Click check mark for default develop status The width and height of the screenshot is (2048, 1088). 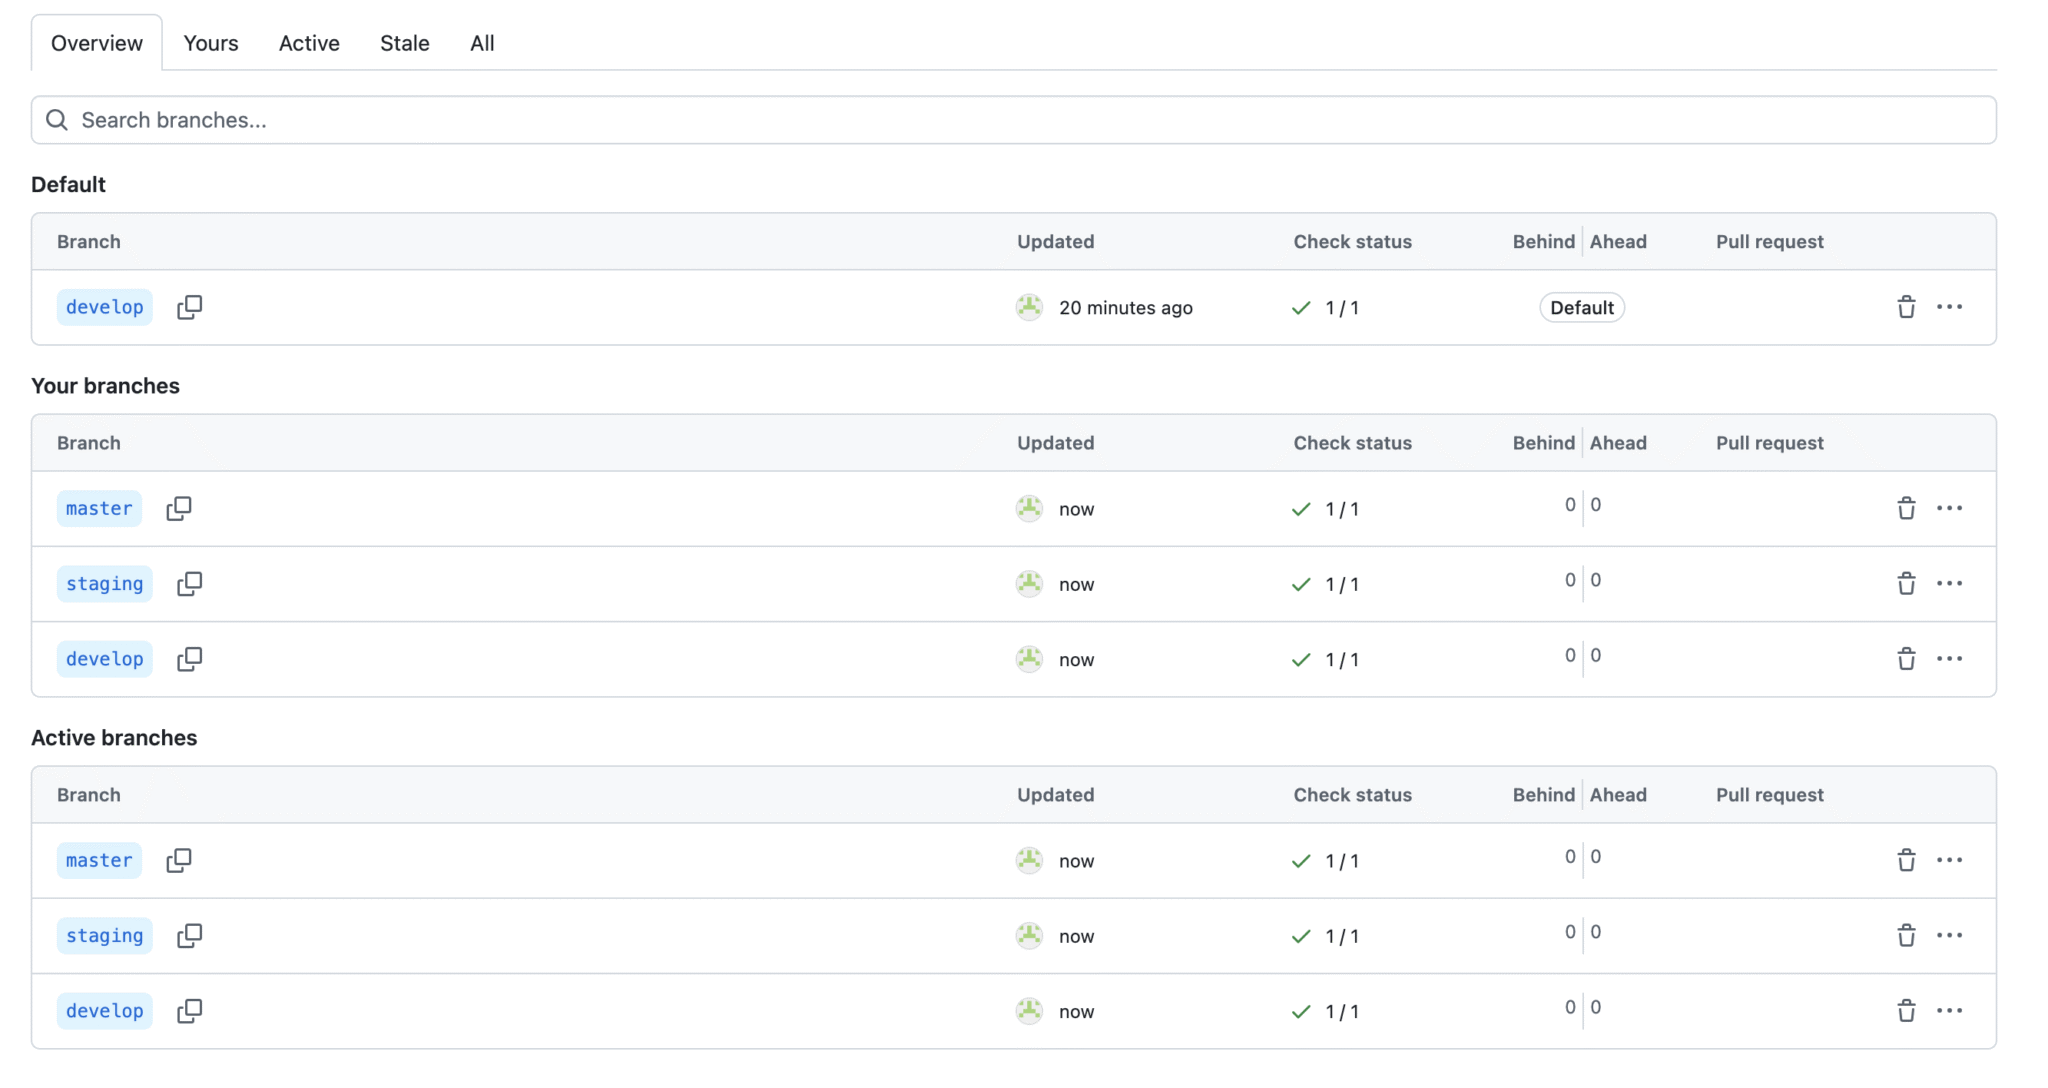[x=1300, y=308]
